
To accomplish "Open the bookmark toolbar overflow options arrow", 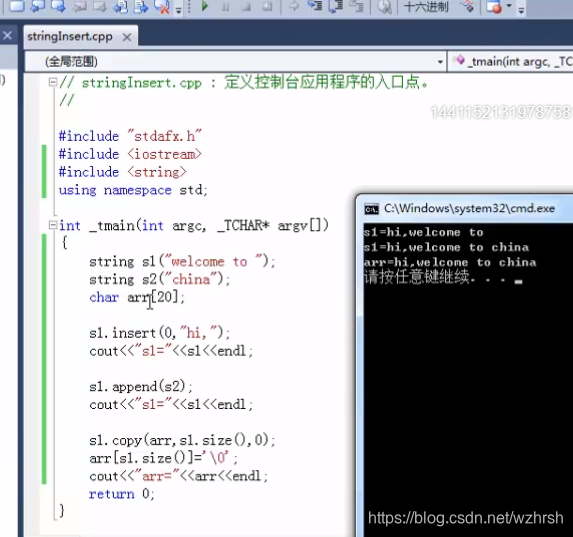I will tap(178, 10).
